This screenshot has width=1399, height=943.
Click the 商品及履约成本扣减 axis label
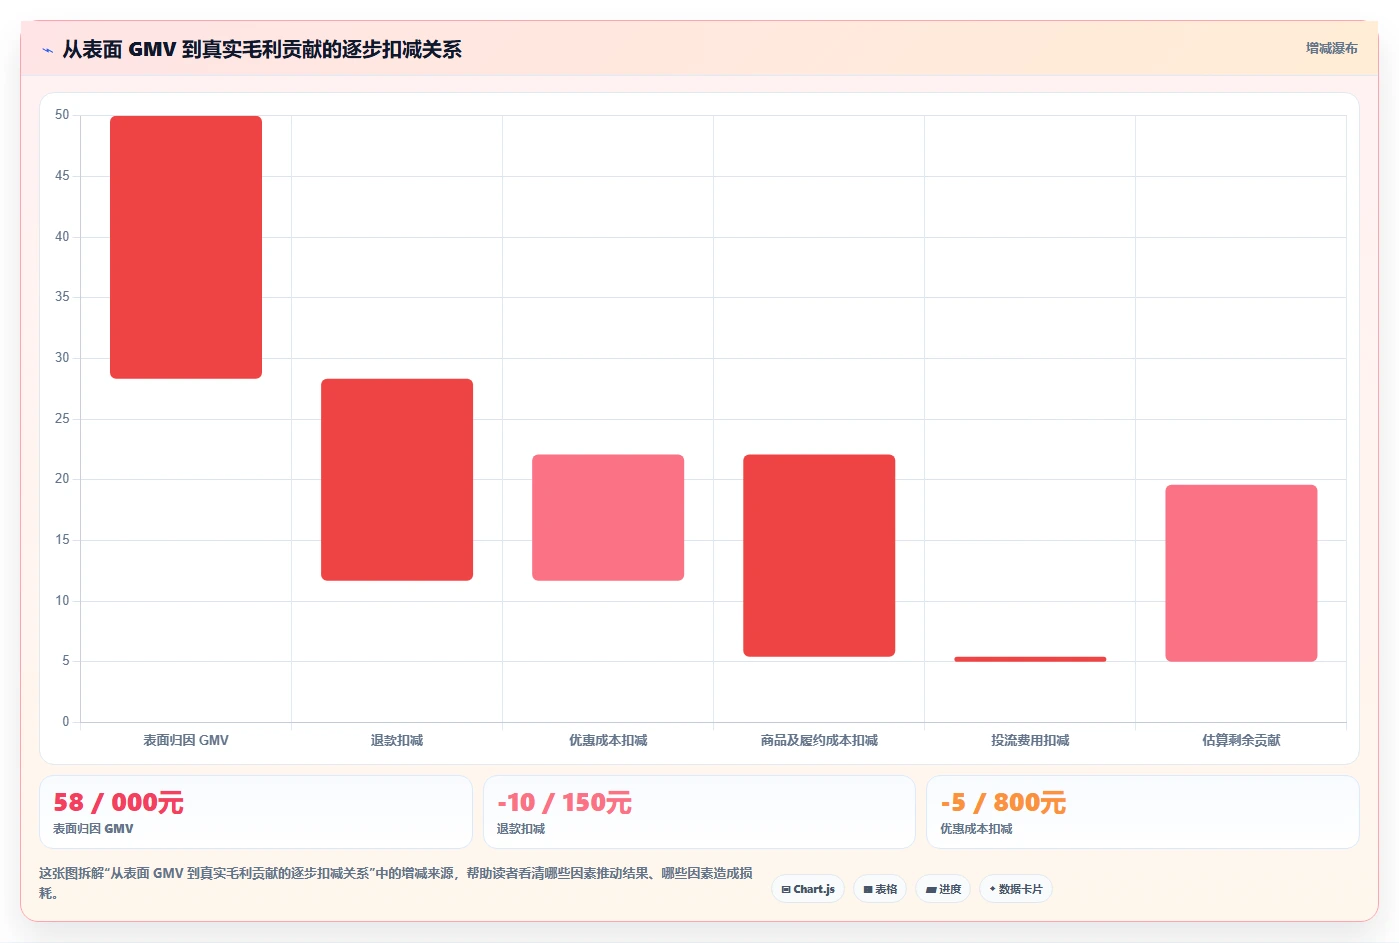click(819, 740)
